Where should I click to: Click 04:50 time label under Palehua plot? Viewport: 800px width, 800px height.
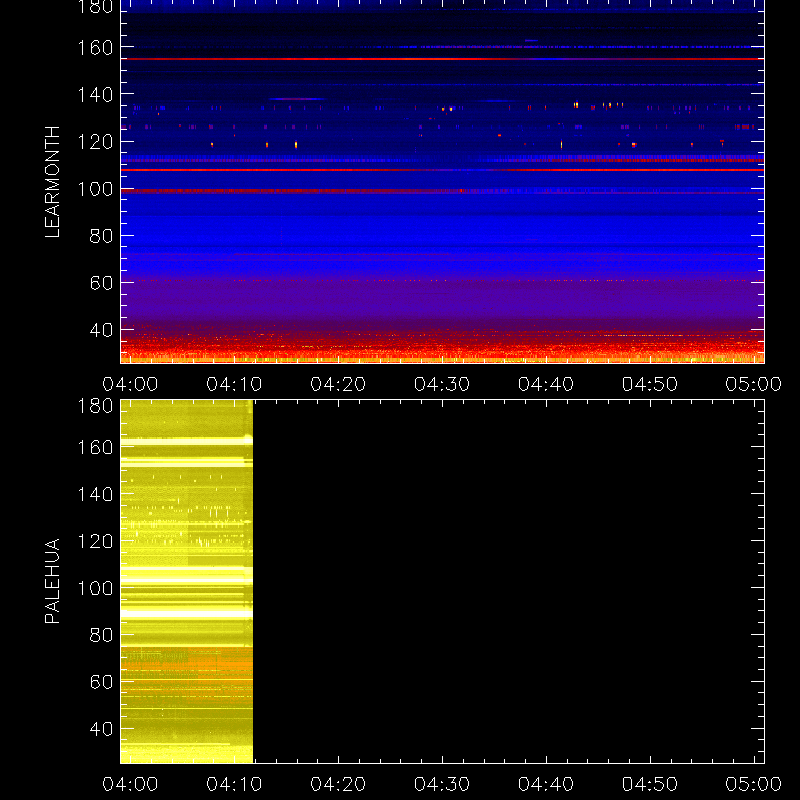pos(649,784)
